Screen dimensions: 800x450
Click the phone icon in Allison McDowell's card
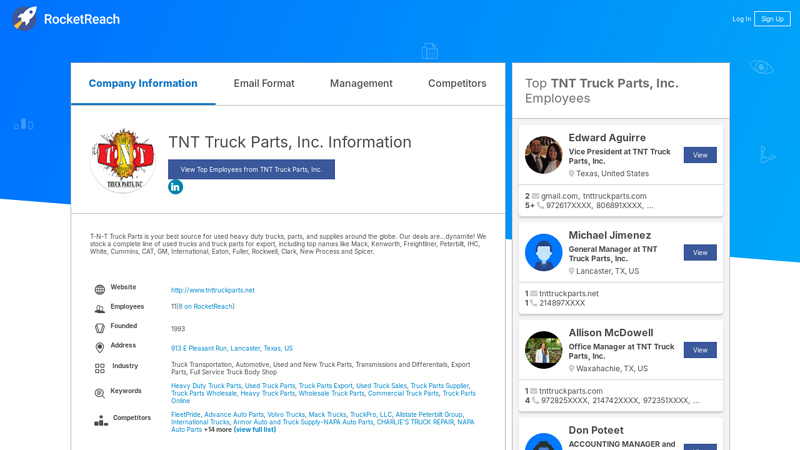pos(535,401)
